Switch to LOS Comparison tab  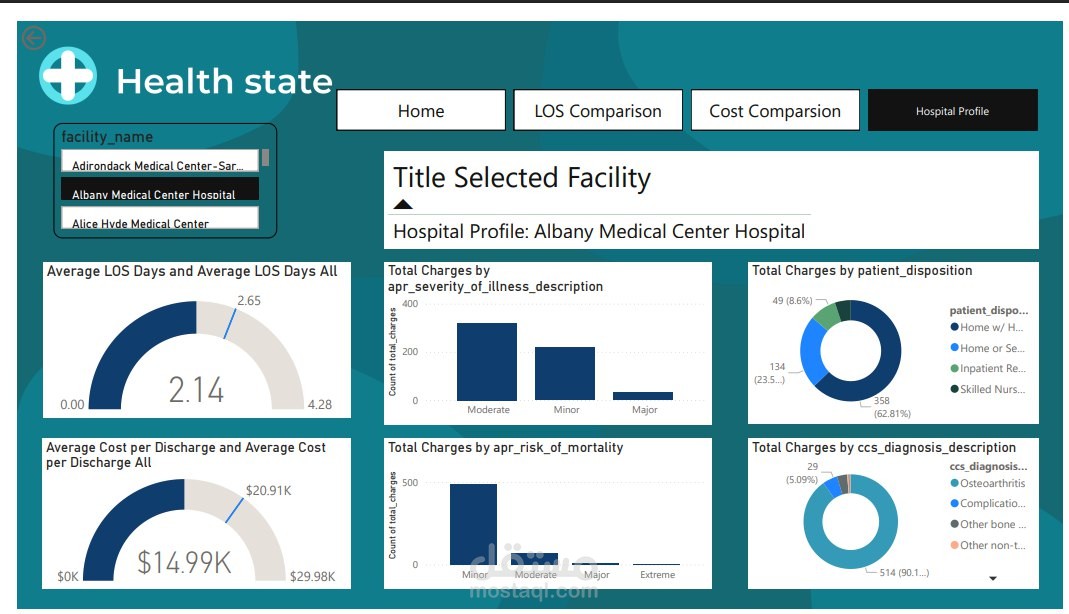click(598, 110)
